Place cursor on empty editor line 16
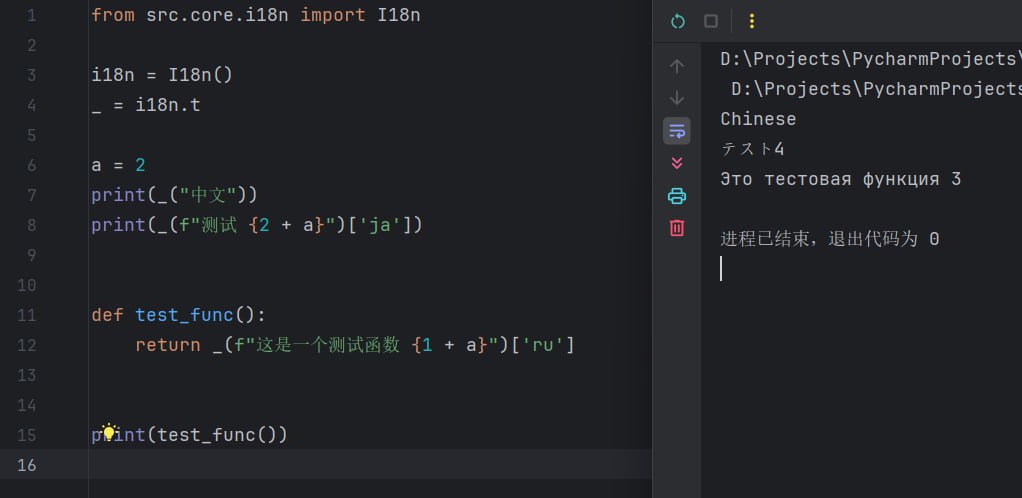This screenshot has width=1022, height=498. tap(370, 465)
